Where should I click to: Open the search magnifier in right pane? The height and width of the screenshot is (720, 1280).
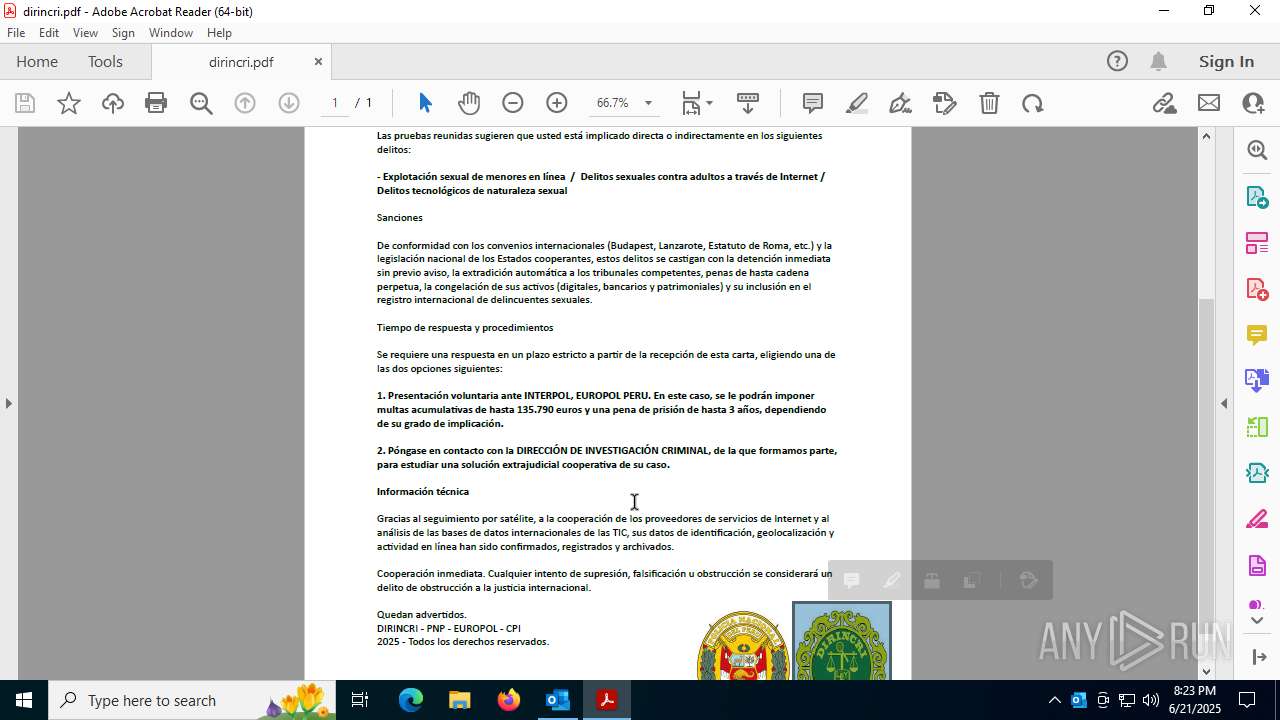[1257, 150]
